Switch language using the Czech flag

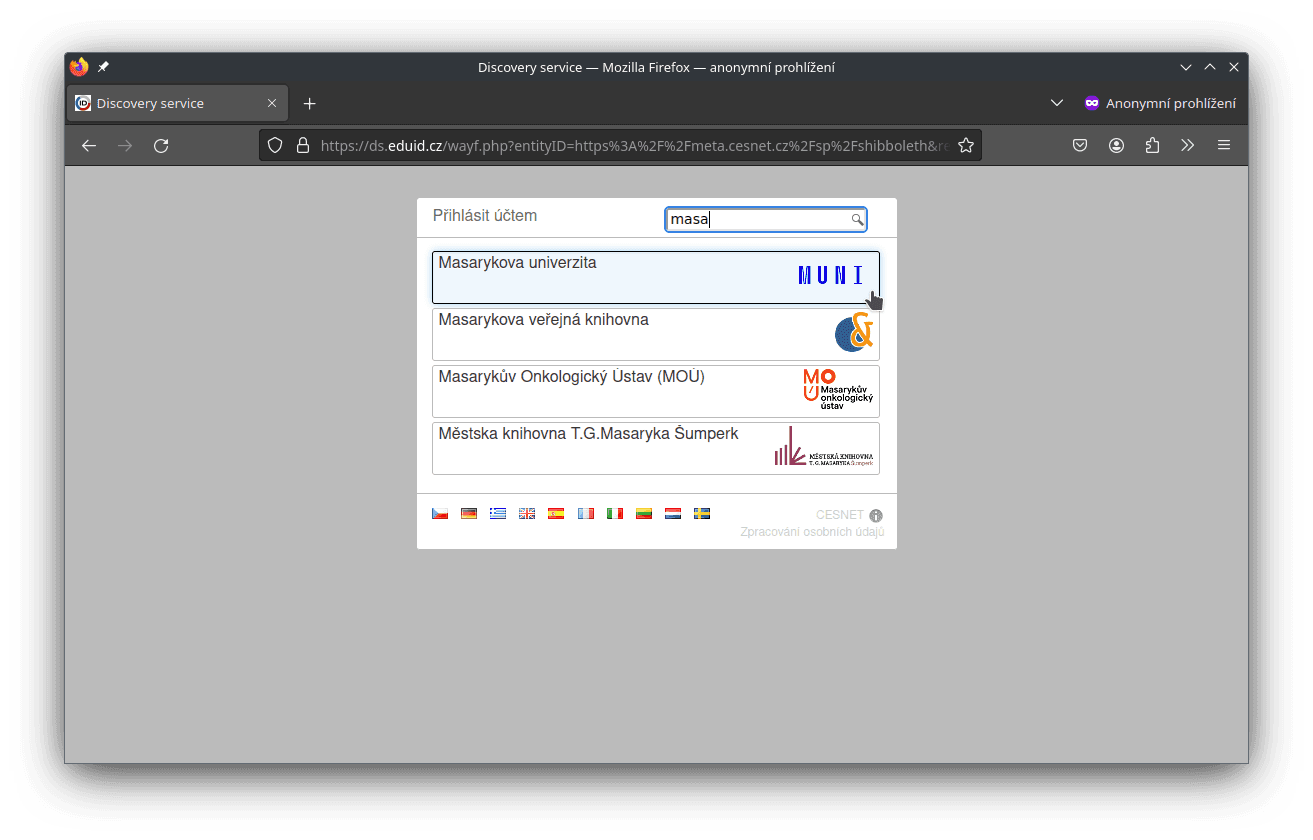(440, 513)
